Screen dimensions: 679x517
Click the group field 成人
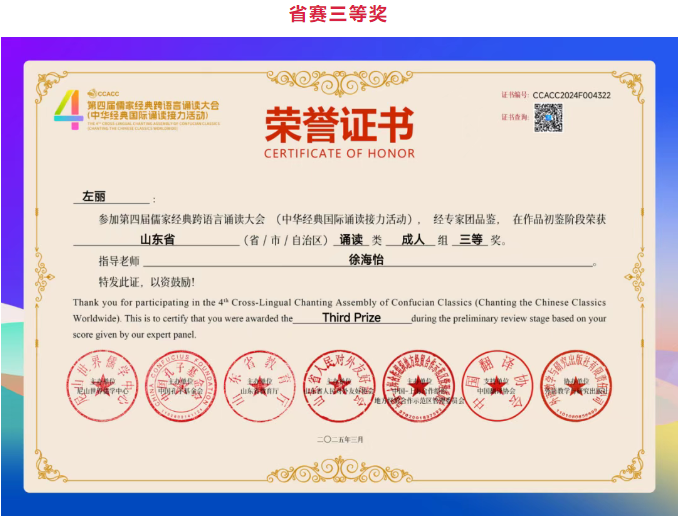click(x=413, y=239)
